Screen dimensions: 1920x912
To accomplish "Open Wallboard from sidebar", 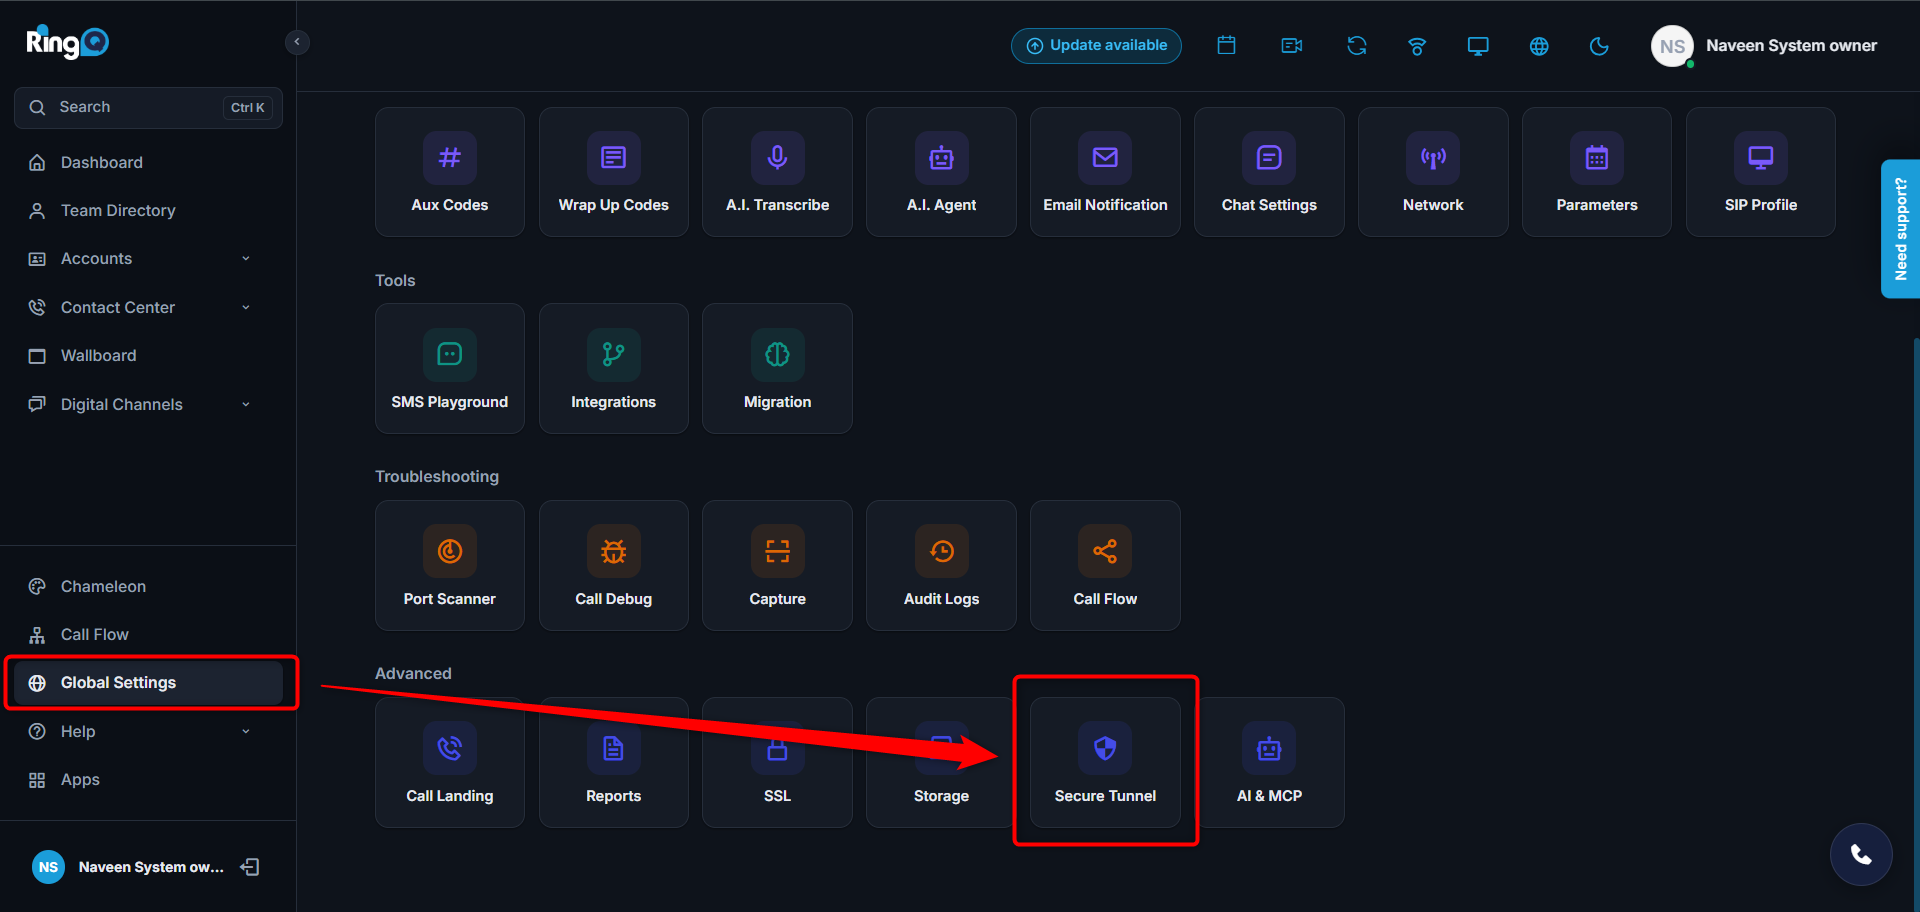I will point(148,356).
